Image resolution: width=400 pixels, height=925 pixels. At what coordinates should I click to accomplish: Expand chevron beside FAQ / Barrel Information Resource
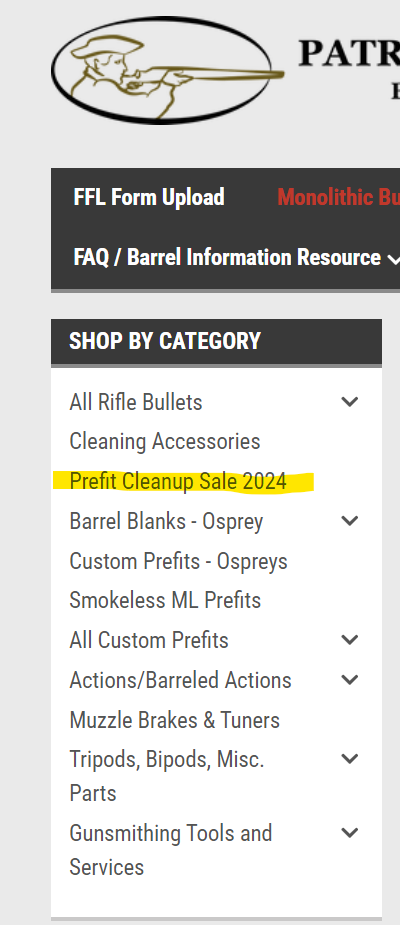tap(393, 259)
